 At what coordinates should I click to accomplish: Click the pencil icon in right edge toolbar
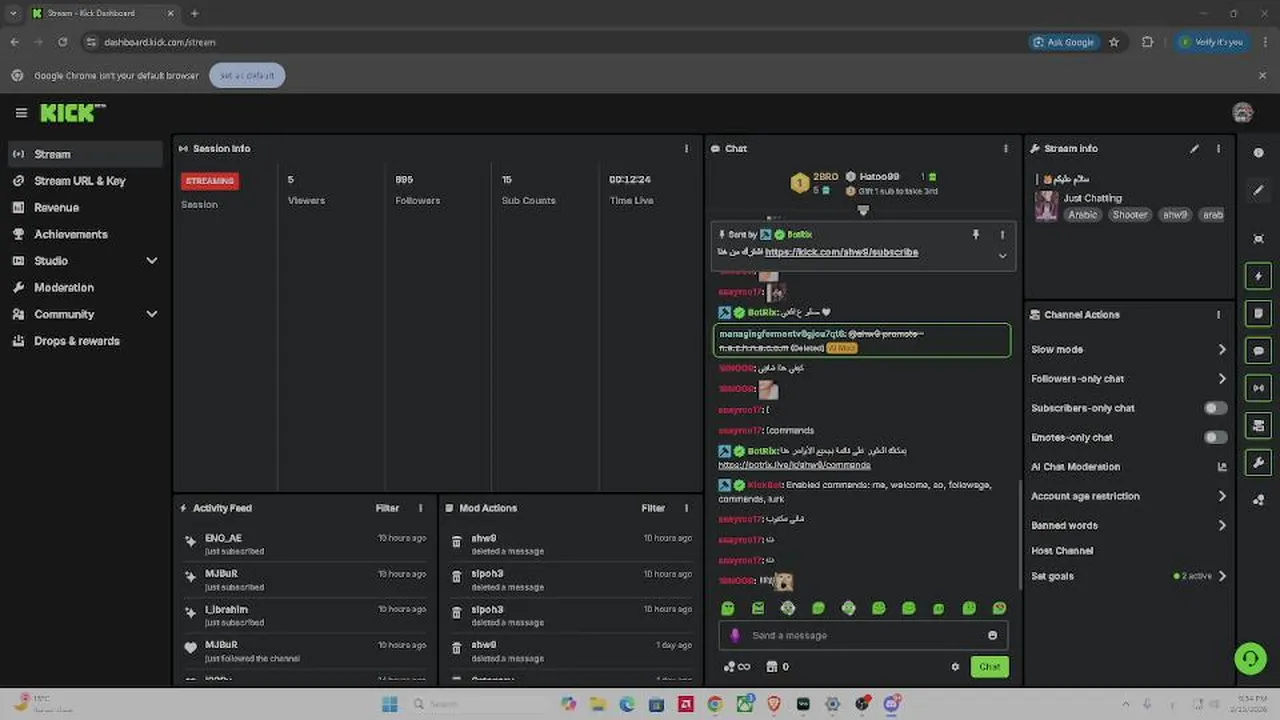tap(1258, 190)
